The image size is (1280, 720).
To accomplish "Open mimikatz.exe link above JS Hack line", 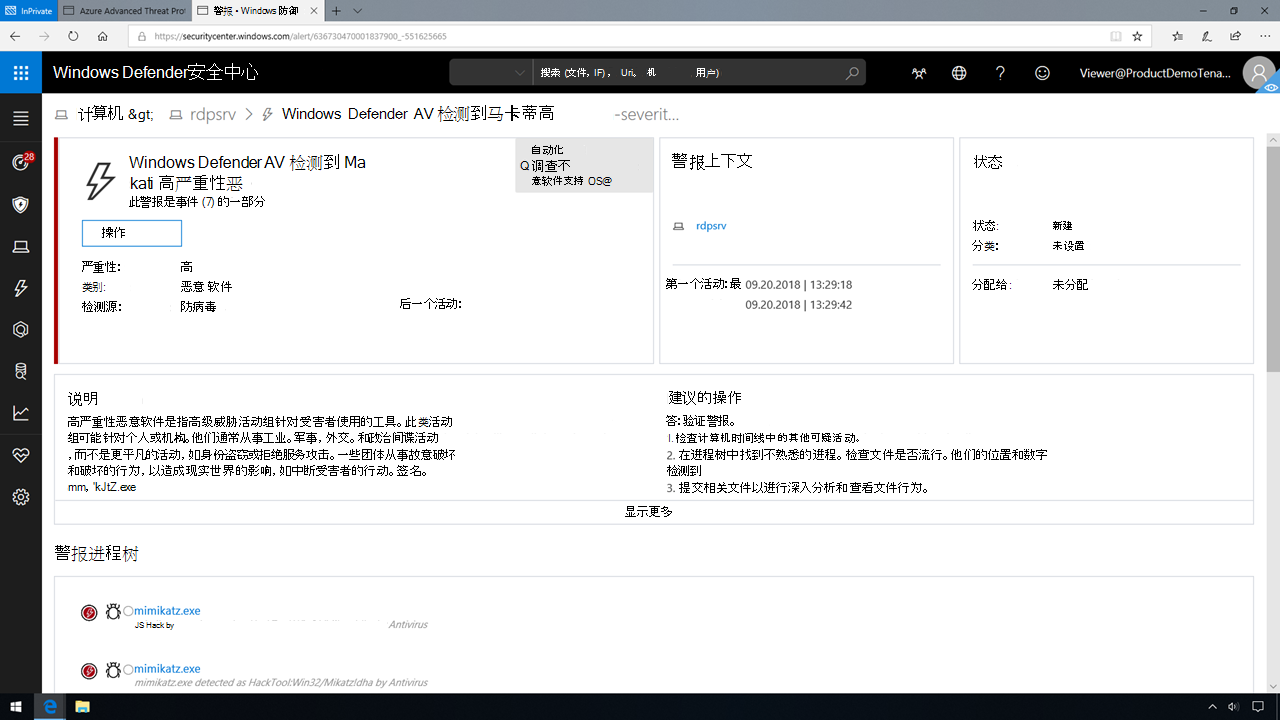I will pyautogui.click(x=167, y=611).
